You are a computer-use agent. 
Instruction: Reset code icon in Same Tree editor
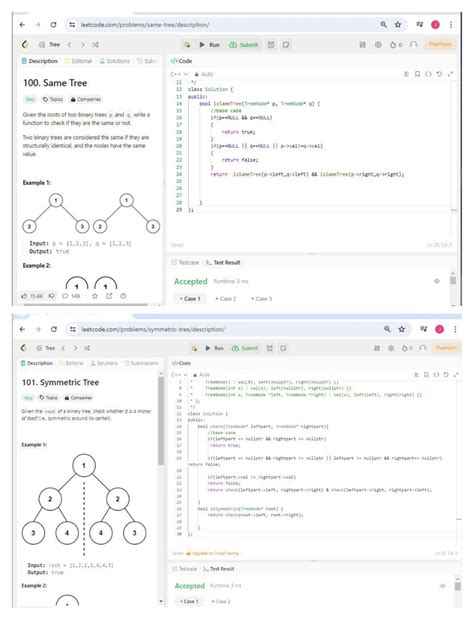439,74
